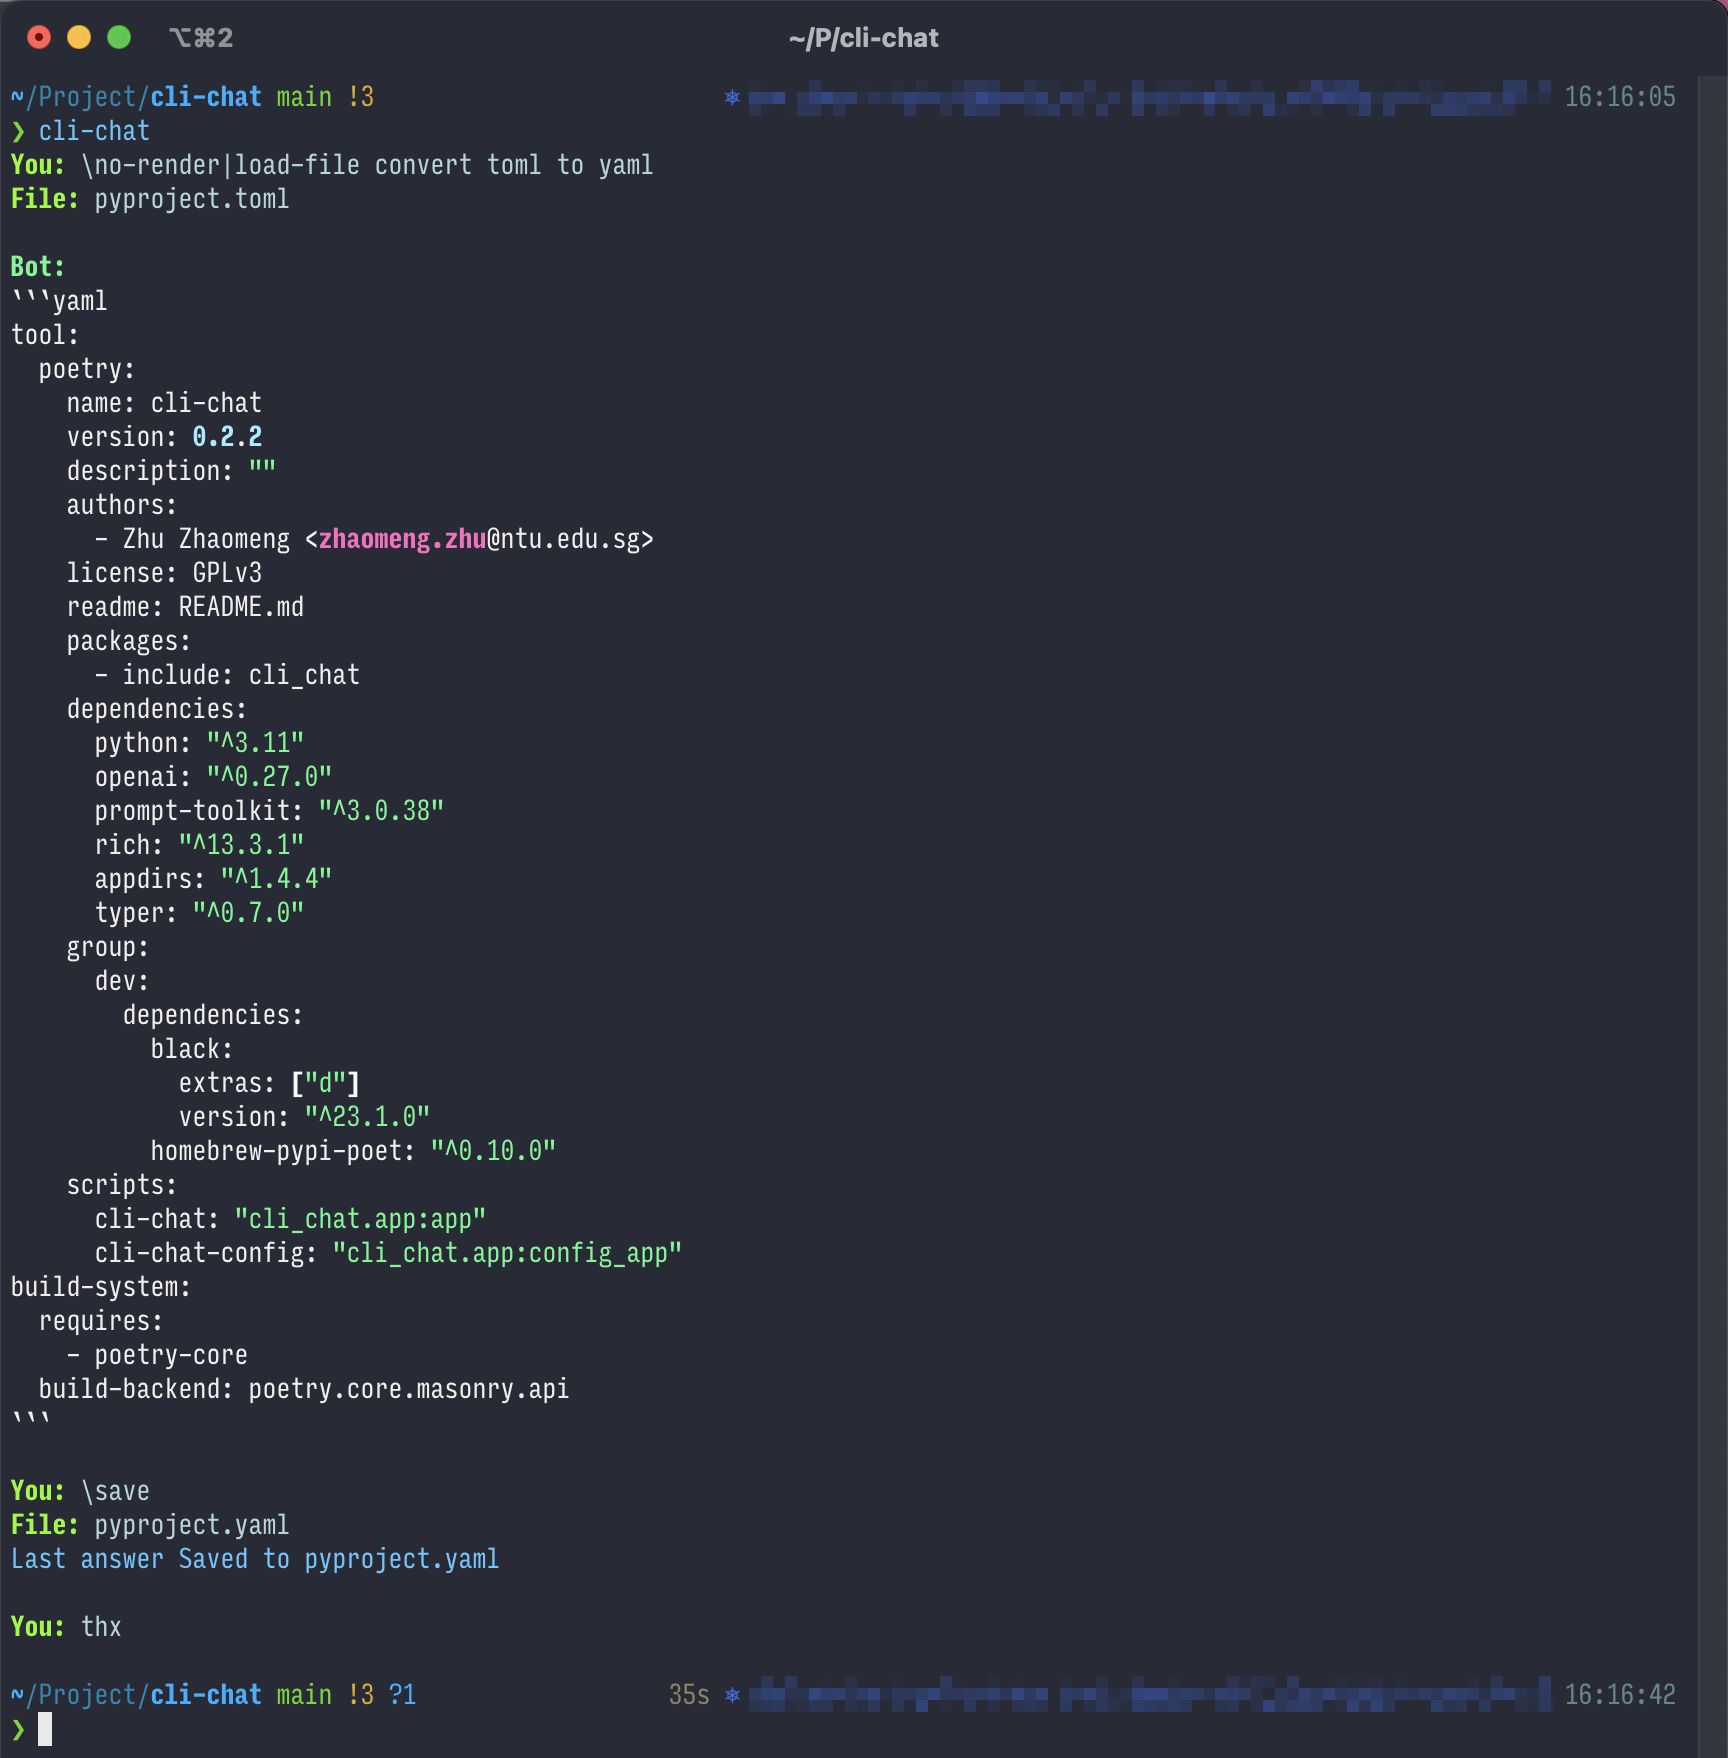
Task: Click the kubernetes helm icon on top prompt
Action: tap(732, 97)
